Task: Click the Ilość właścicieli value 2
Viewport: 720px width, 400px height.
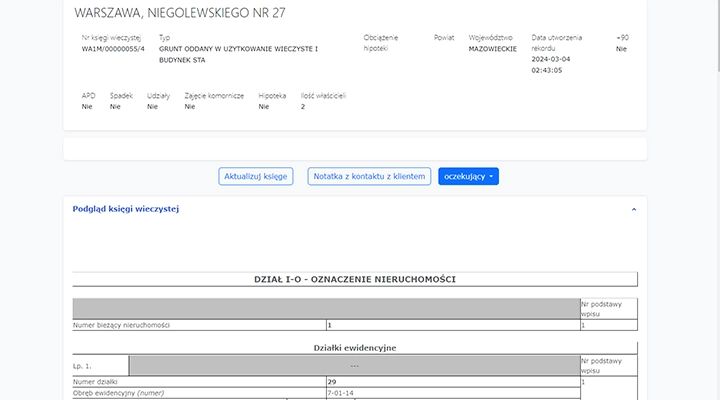Action: point(303,106)
